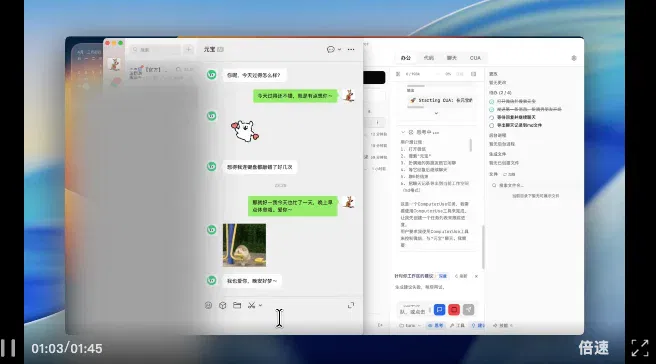Switch to the 代码 tab

click(x=429, y=58)
